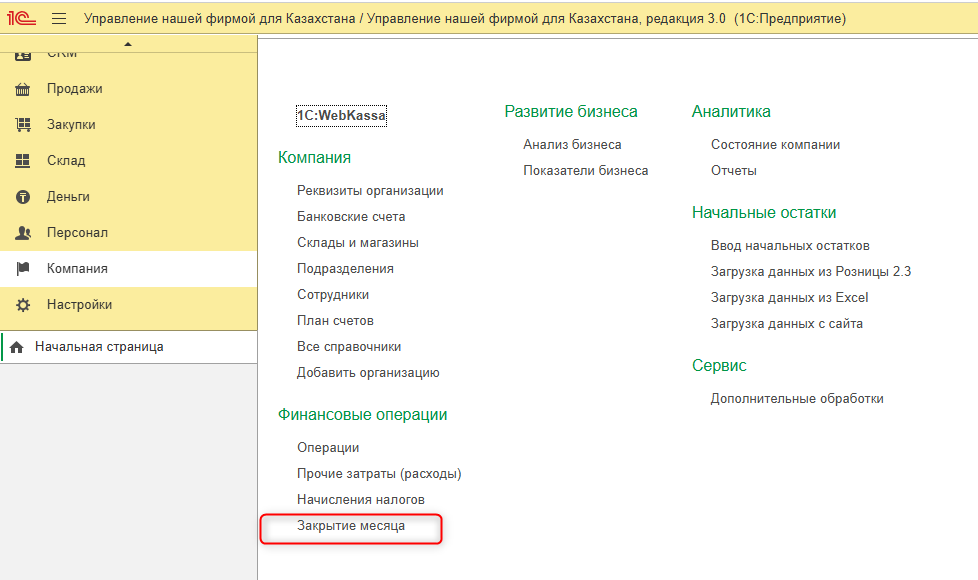Click the Начальная страница home icon
978x580 pixels.
pos(17,347)
